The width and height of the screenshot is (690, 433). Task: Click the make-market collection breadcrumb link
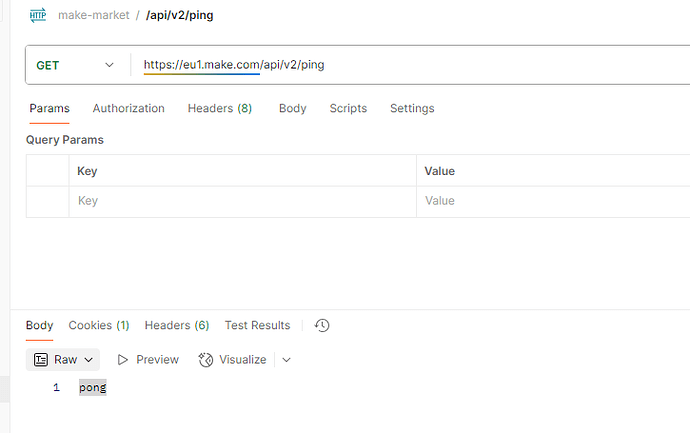(94, 15)
